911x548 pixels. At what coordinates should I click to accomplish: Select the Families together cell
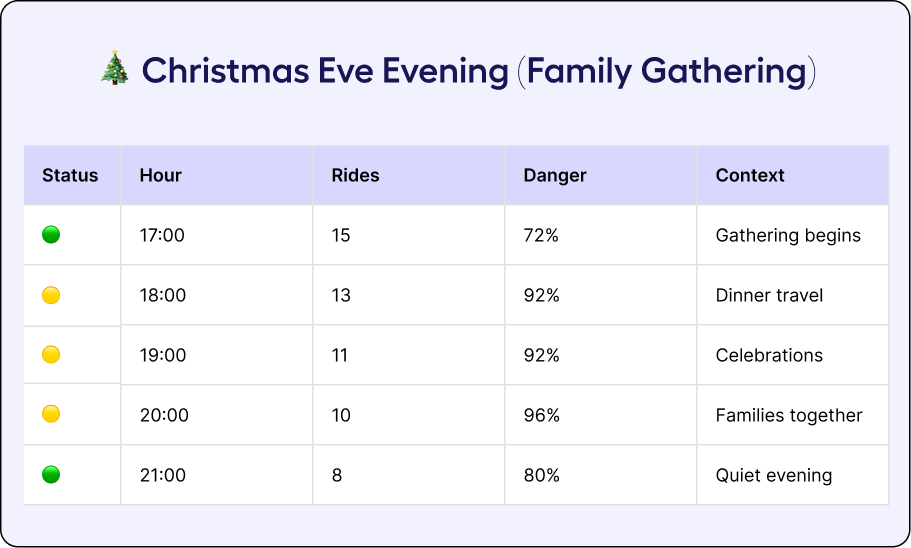(x=789, y=415)
